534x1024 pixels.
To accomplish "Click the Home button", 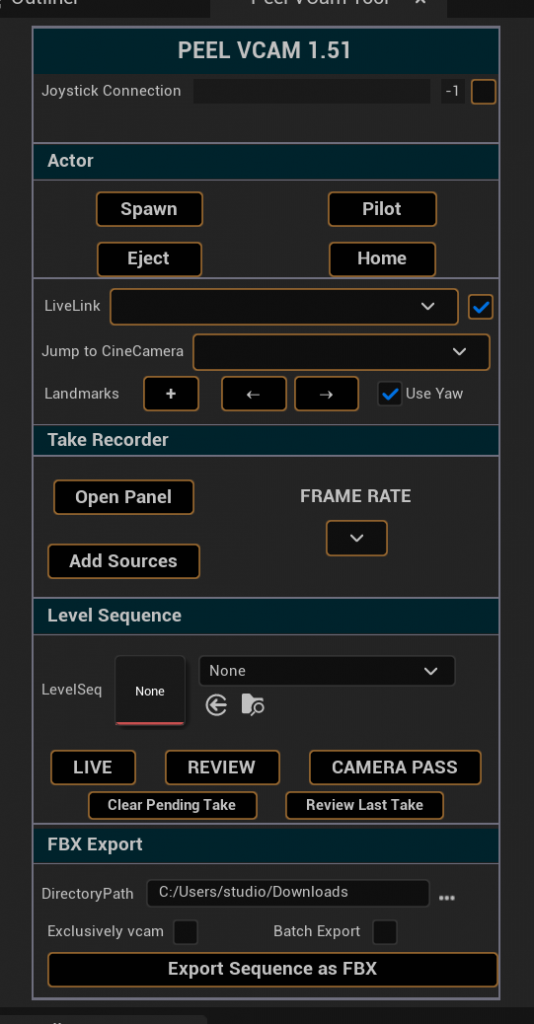I will click(383, 259).
